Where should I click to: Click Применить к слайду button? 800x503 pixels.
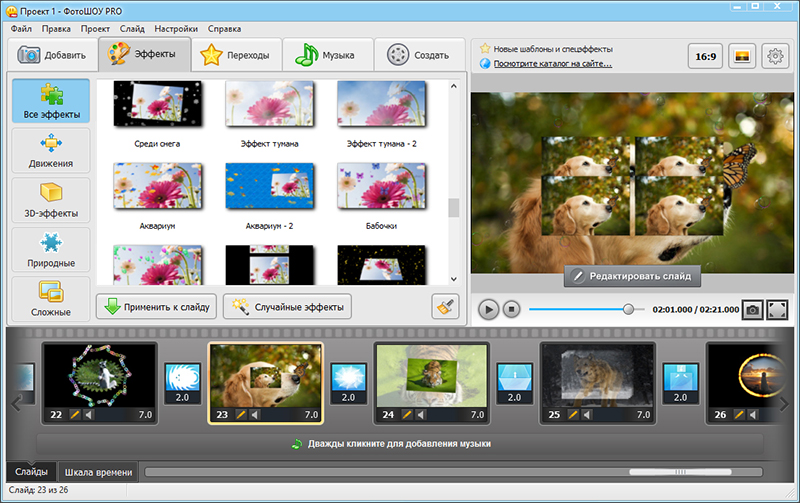(157, 307)
